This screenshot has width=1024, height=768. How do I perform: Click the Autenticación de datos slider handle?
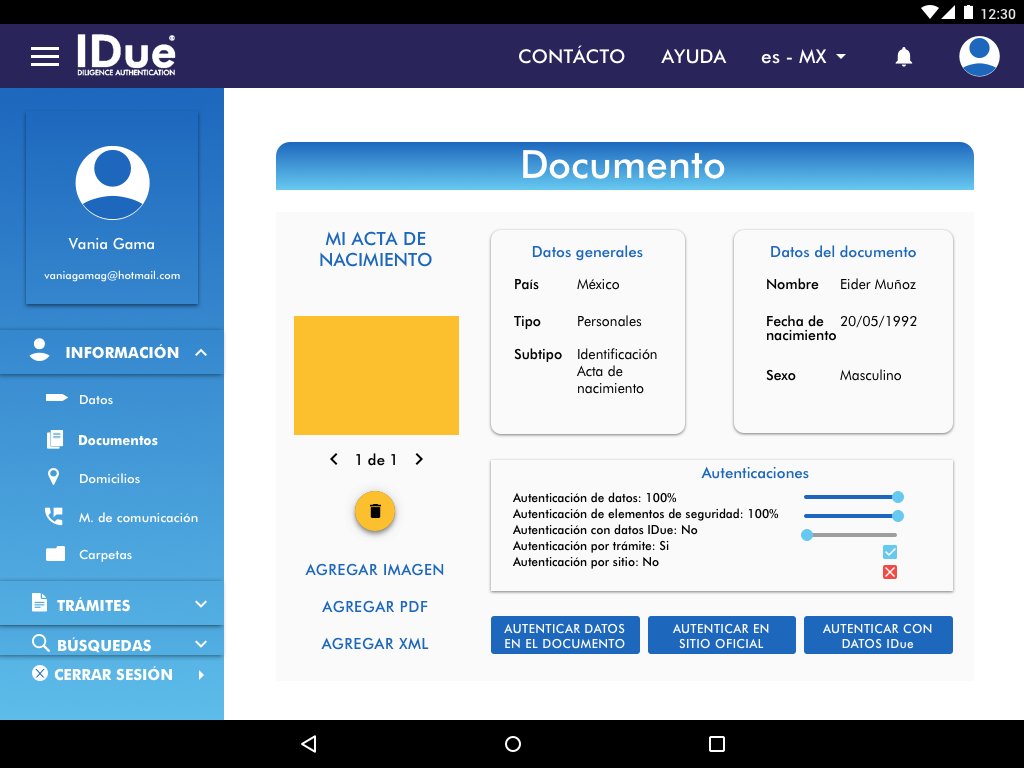click(x=898, y=497)
